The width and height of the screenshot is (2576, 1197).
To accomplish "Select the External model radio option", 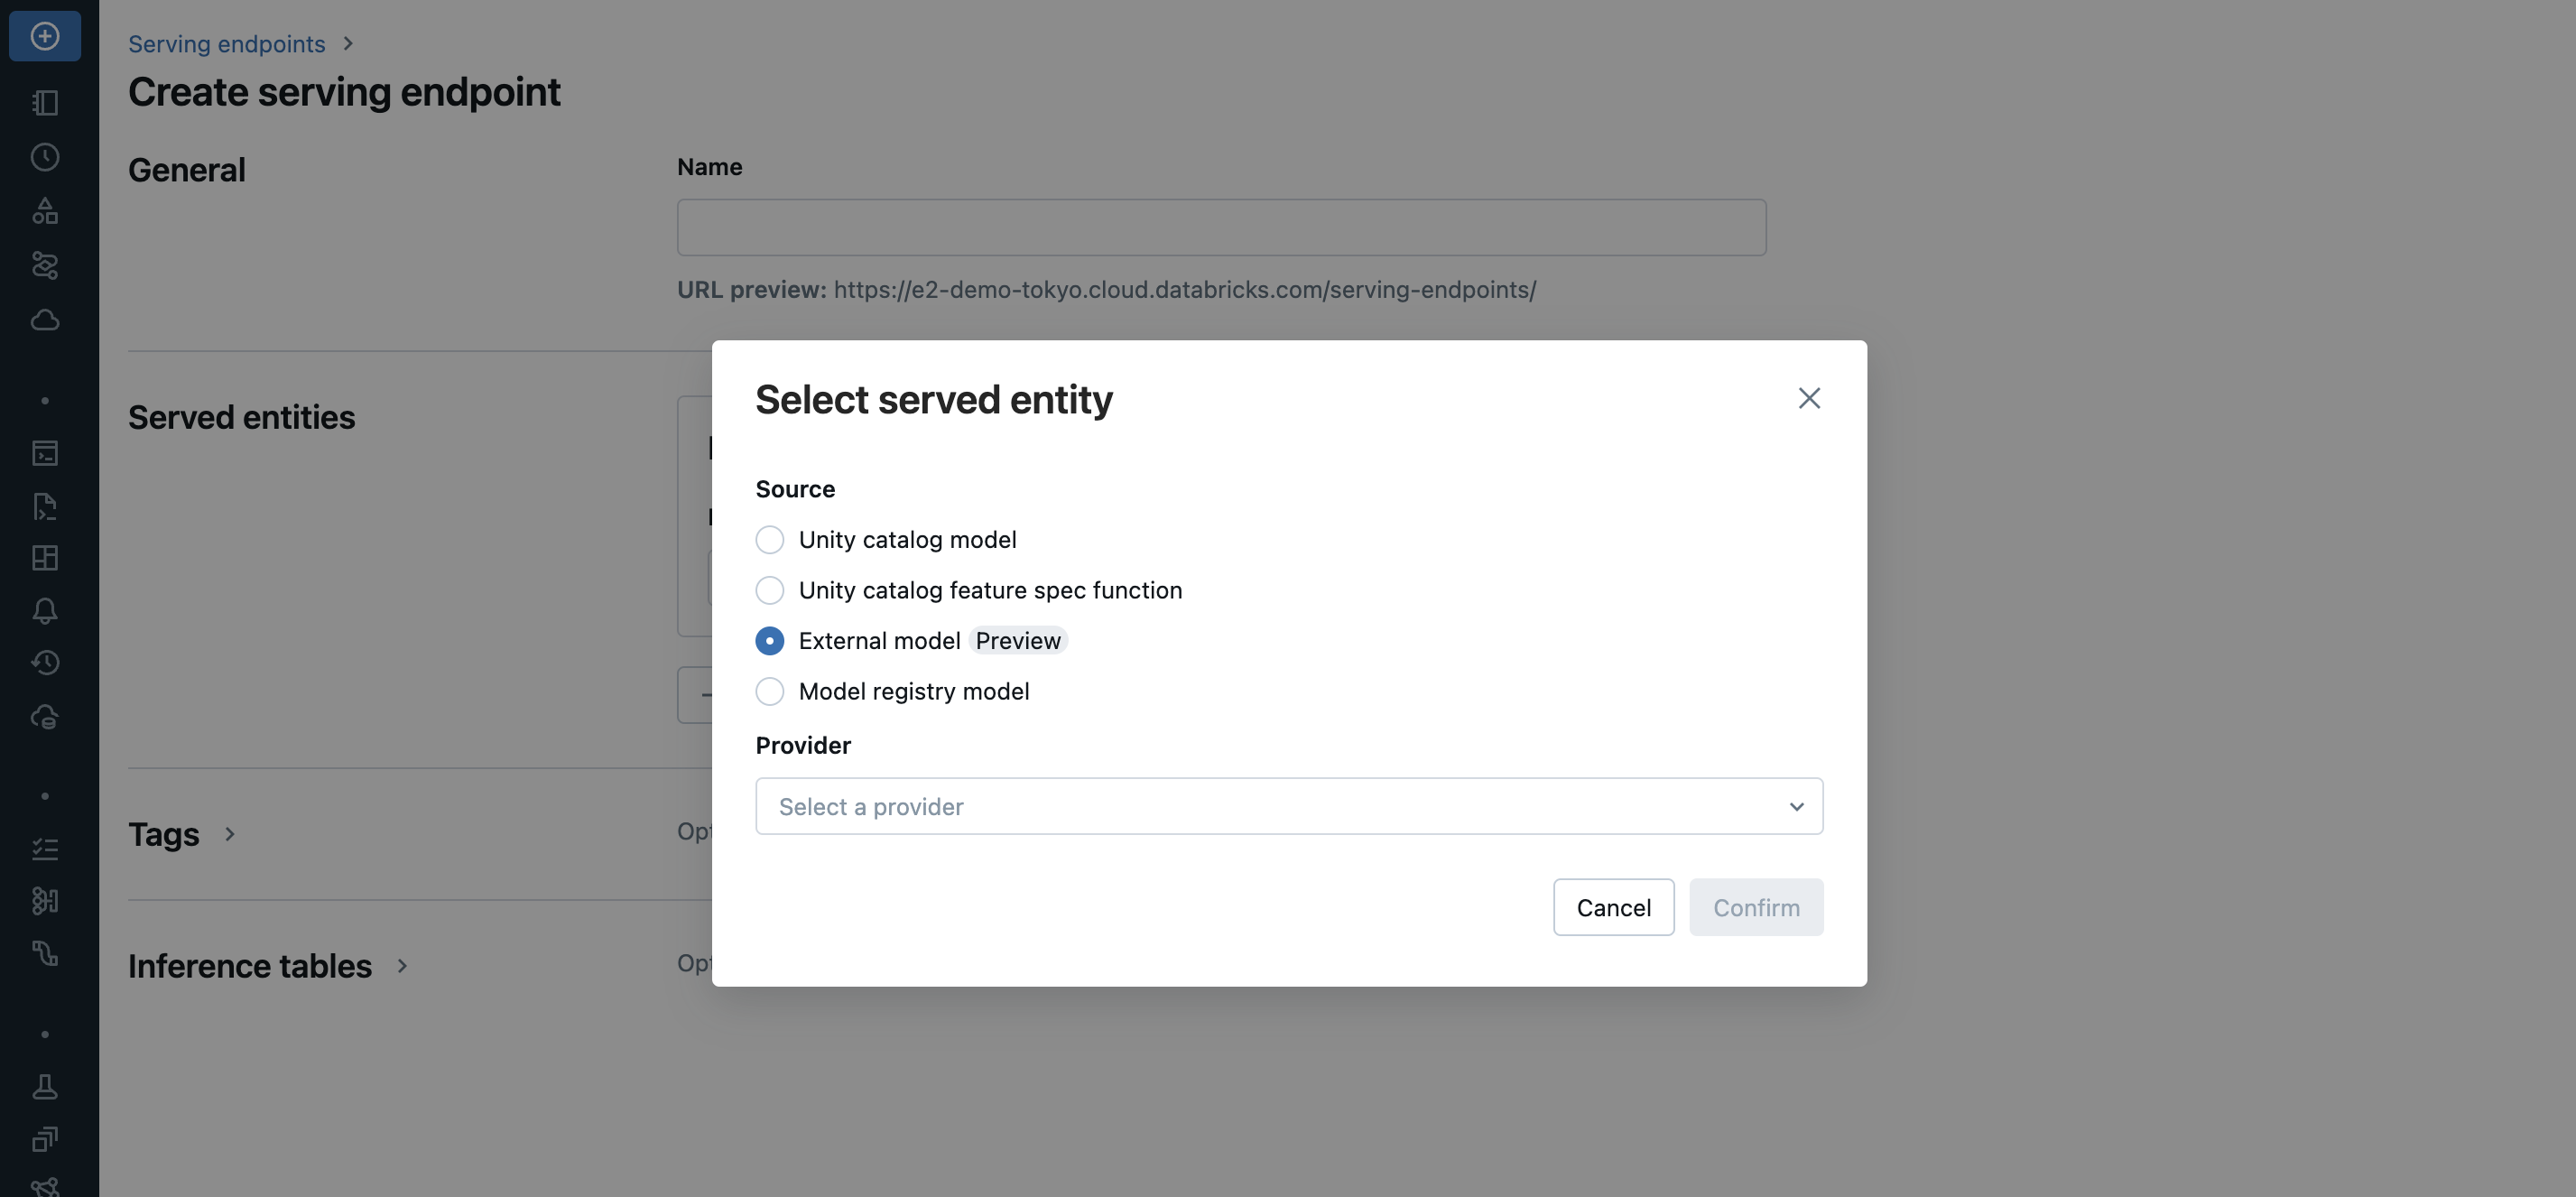I will pyautogui.click(x=770, y=641).
